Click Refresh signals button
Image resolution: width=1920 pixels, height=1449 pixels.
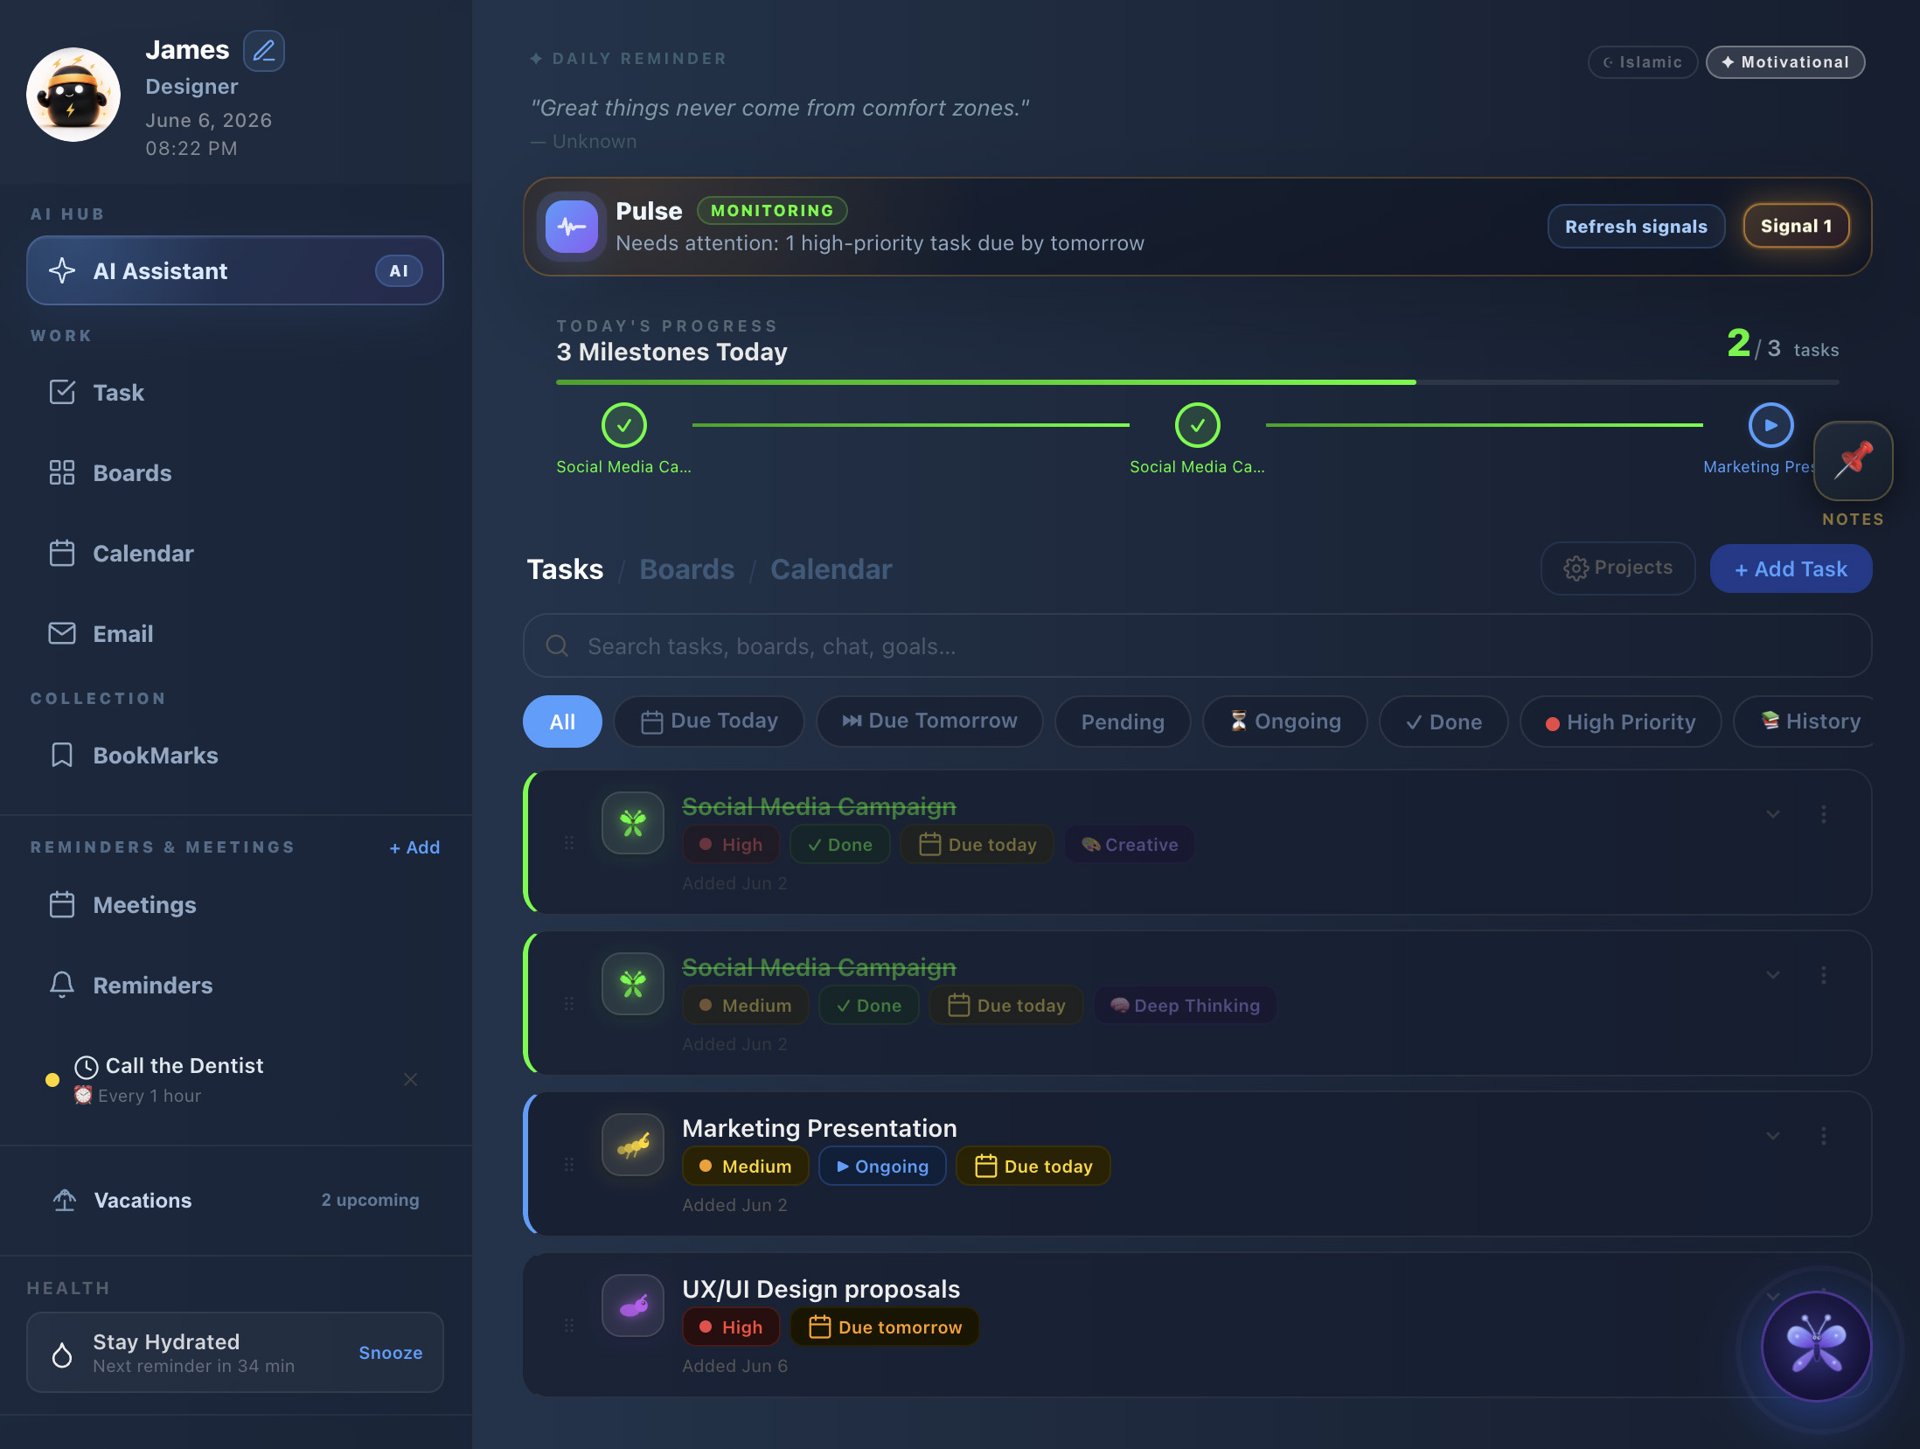pyautogui.click(x=1636, y=226)
